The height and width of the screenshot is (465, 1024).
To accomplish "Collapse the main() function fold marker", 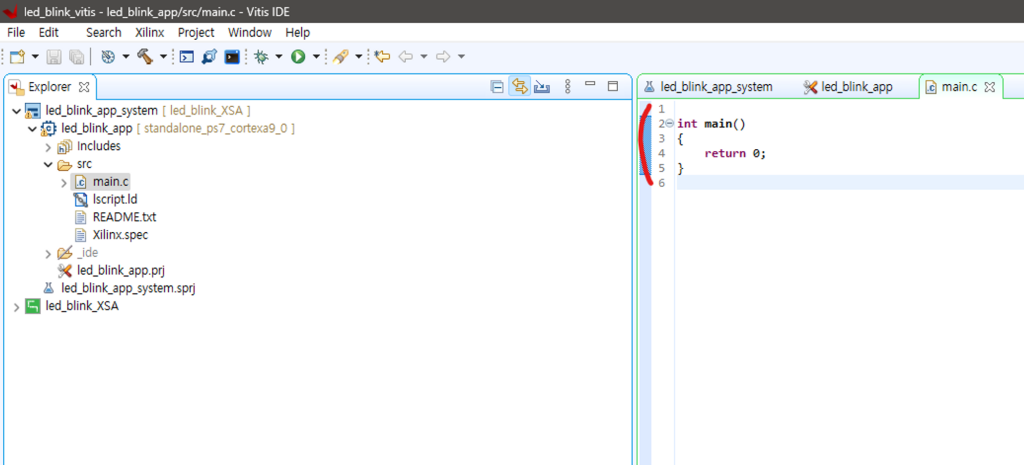I will coord(669,123).
